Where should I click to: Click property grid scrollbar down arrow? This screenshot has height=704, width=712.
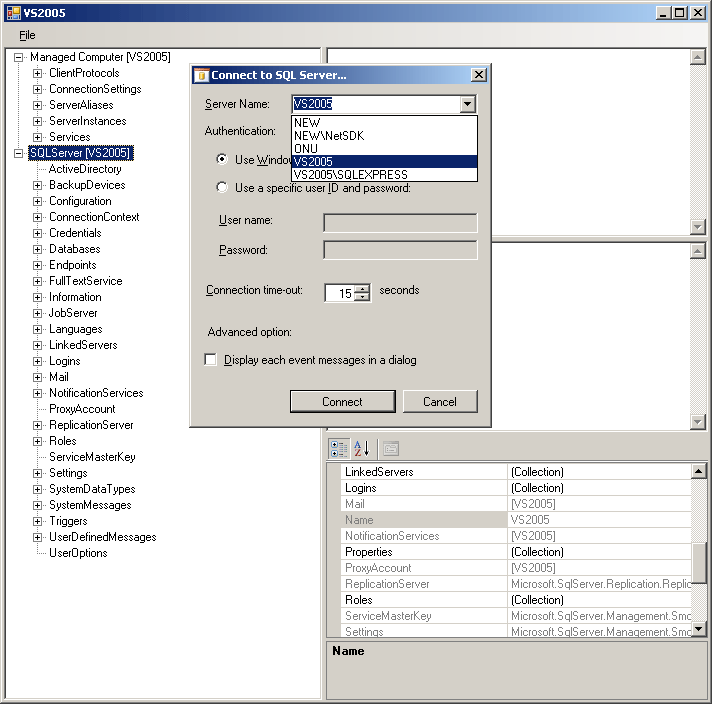pos(698,629)
